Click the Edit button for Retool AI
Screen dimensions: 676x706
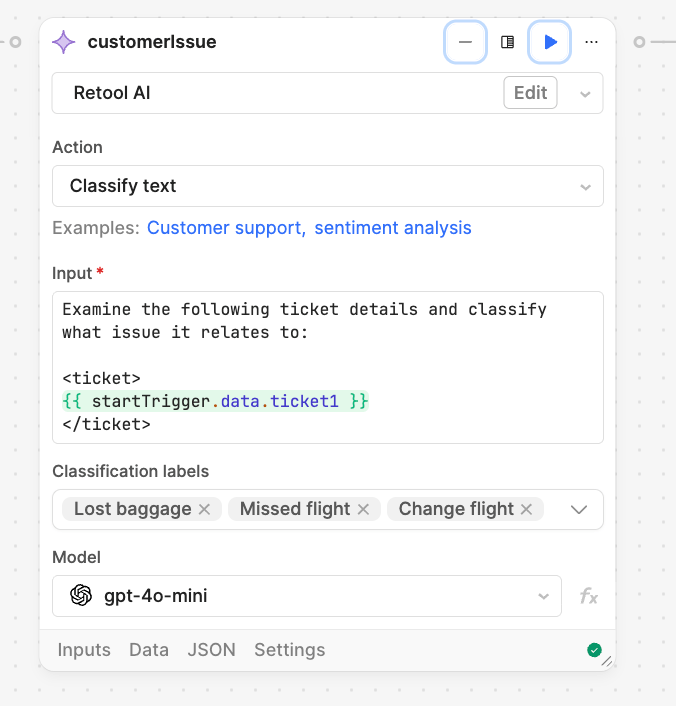click(530, 93)
